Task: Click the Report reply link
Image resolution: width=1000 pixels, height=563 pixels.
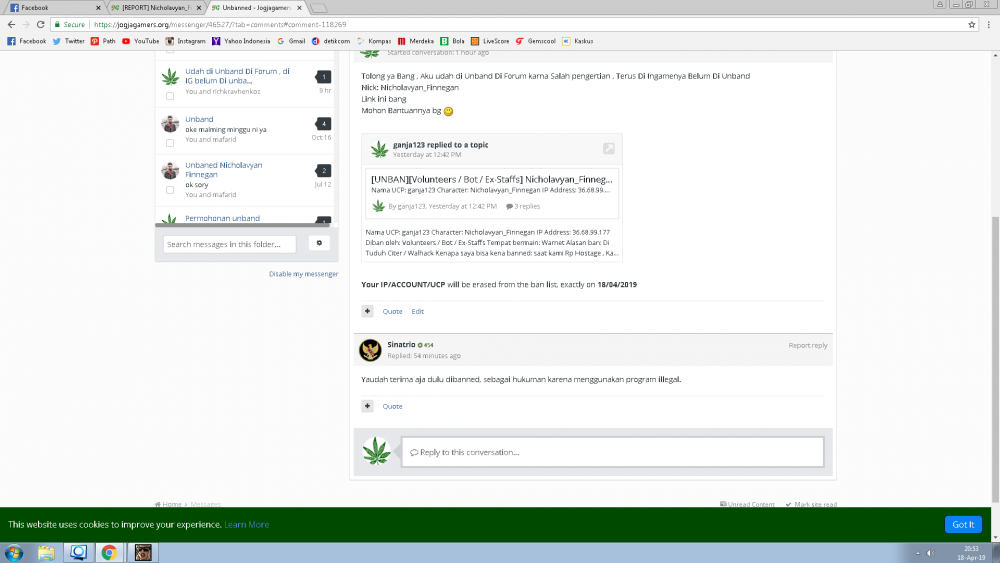Action: tap(807, 345)
